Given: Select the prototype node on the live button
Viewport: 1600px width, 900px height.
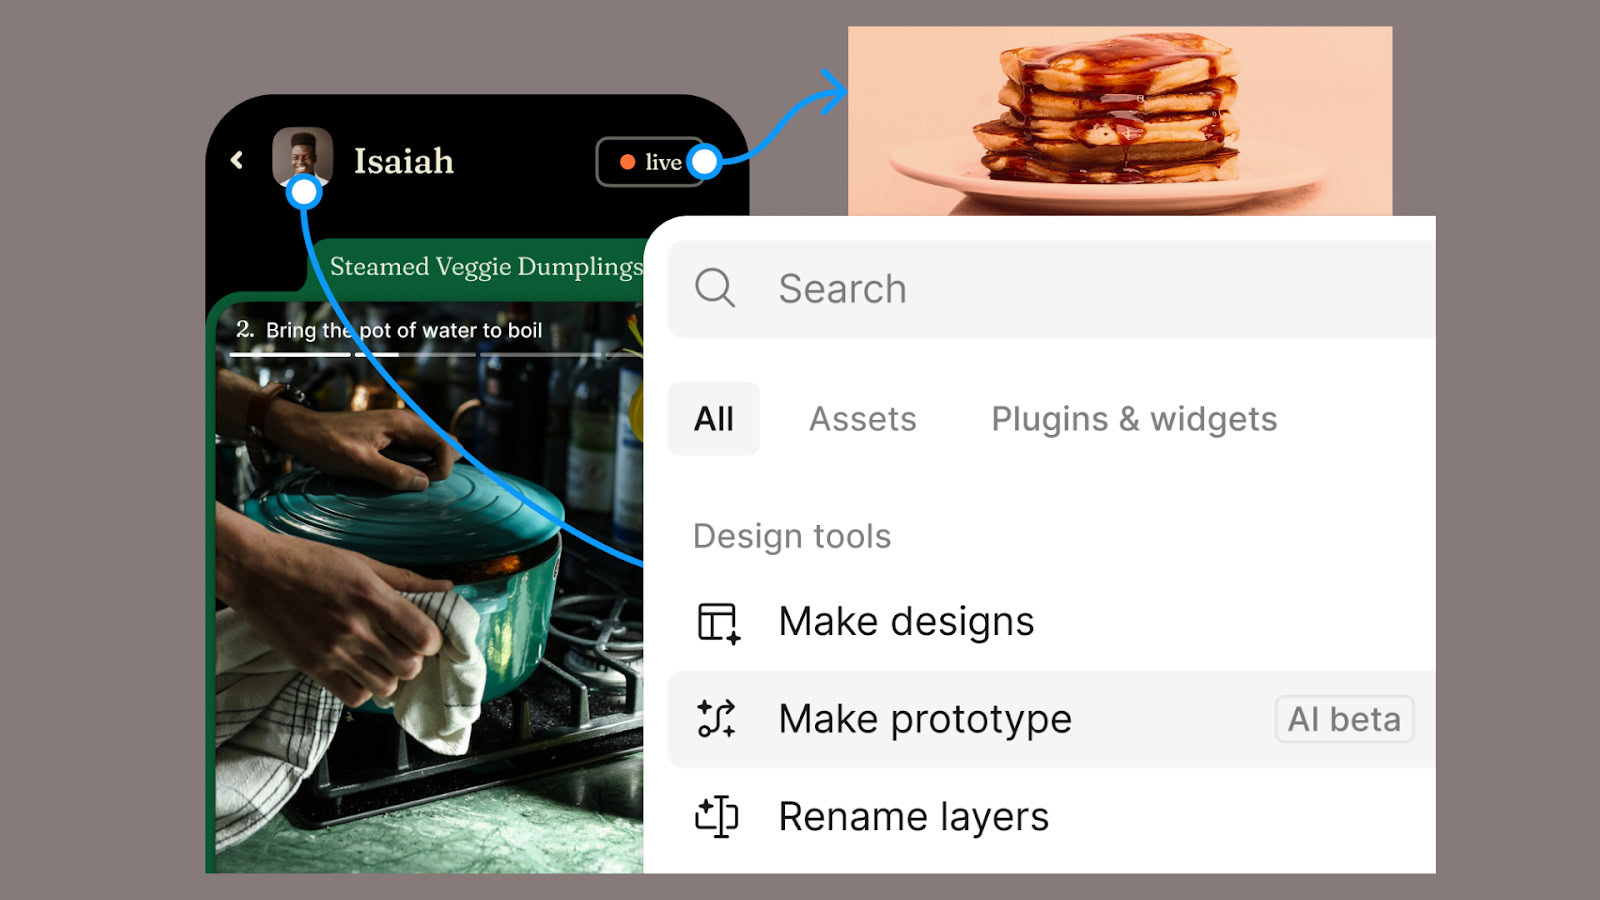Looking at the screenshot, I should point(705,161).
